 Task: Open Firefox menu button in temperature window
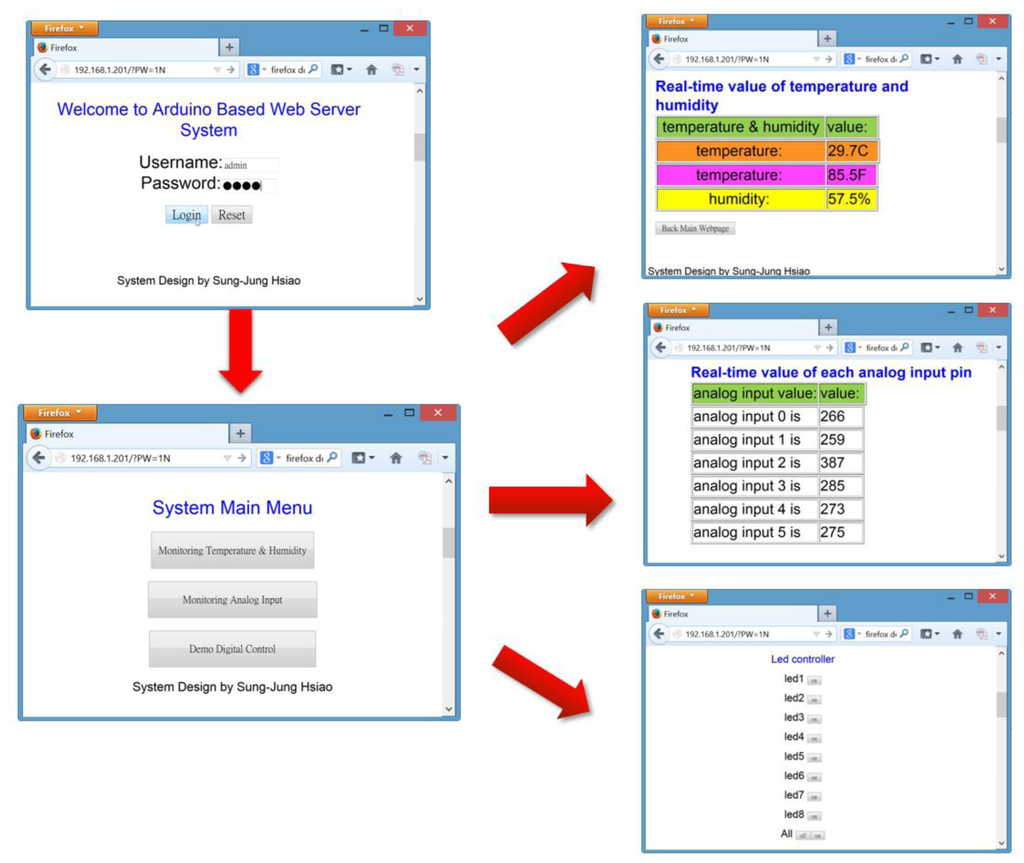(677, 21)
